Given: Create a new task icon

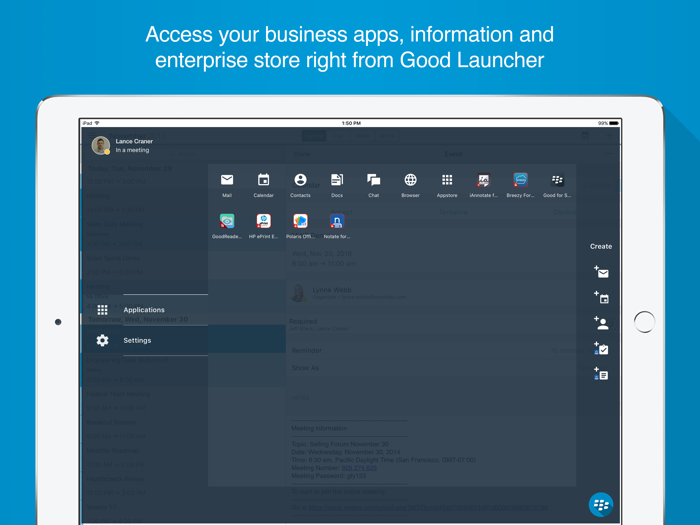Looking at the screenshot, I should [x=601, y=349].
